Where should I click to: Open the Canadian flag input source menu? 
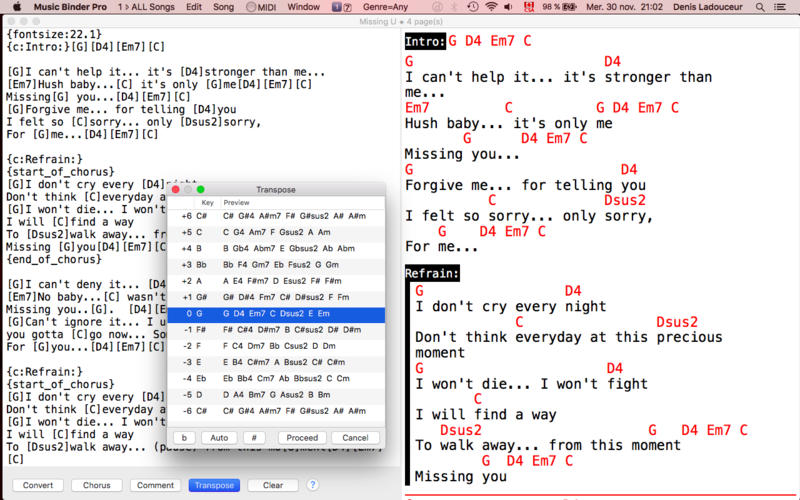click(x=529, y=7)
